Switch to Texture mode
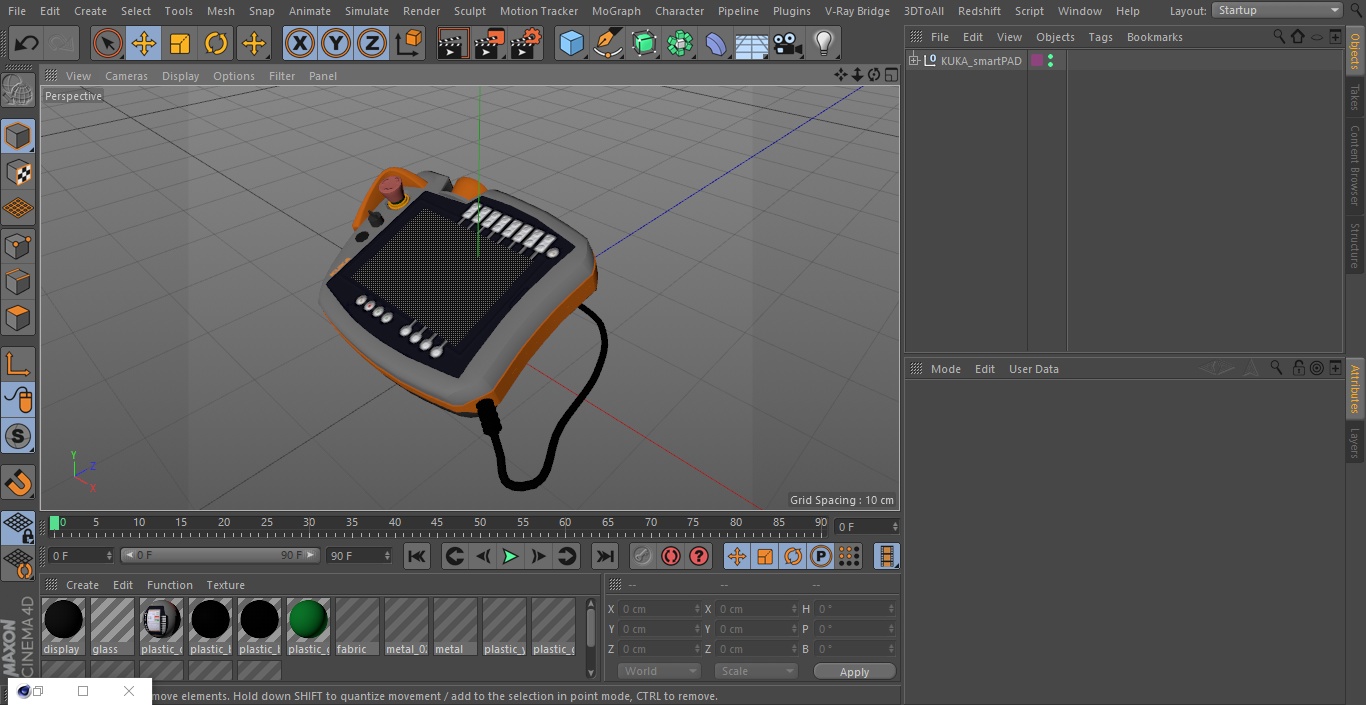 click(18, 173)
